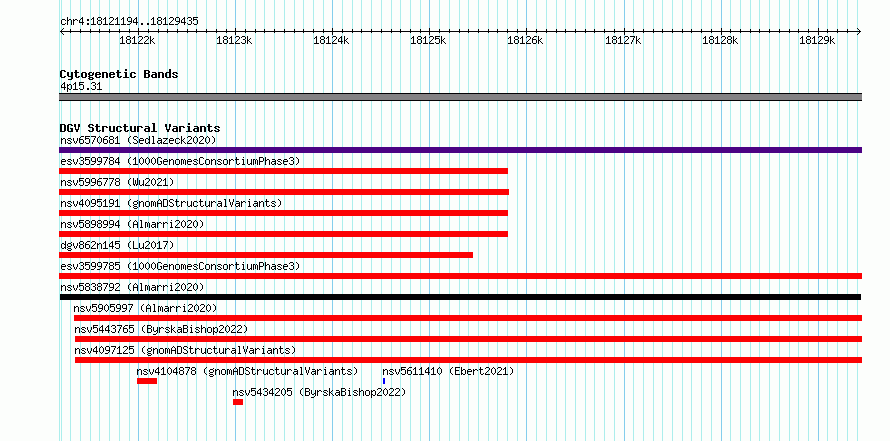
Task: Open variant nsv5996778 (Wu2021) label
Action: (117, 182)
